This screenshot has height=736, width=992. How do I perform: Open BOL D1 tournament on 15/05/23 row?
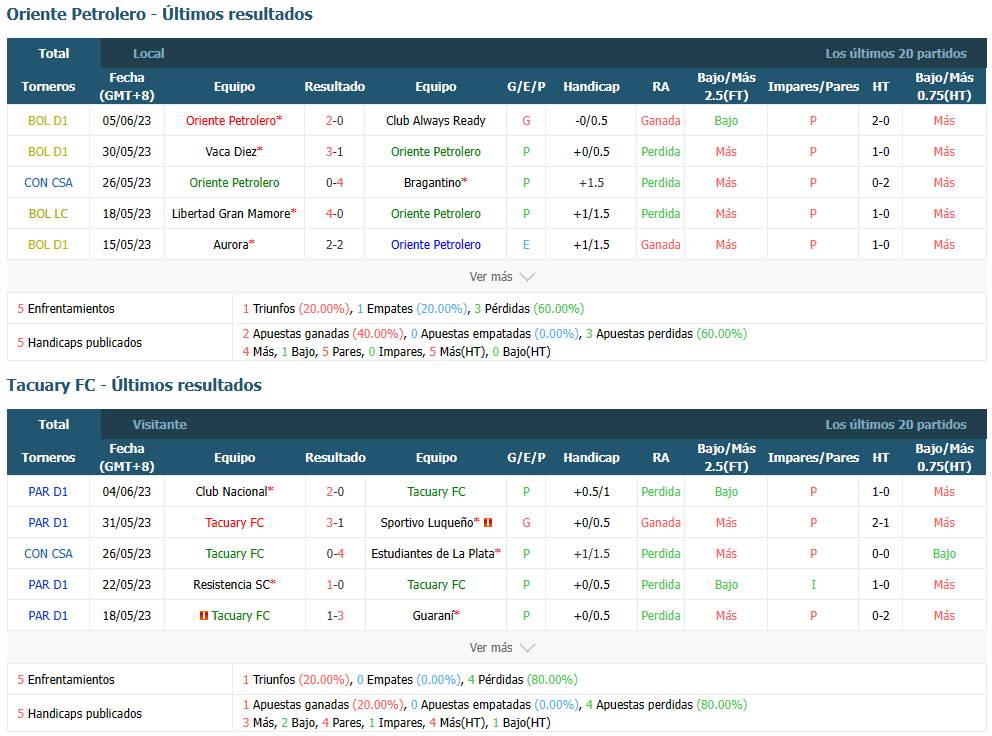pos(48,244)
